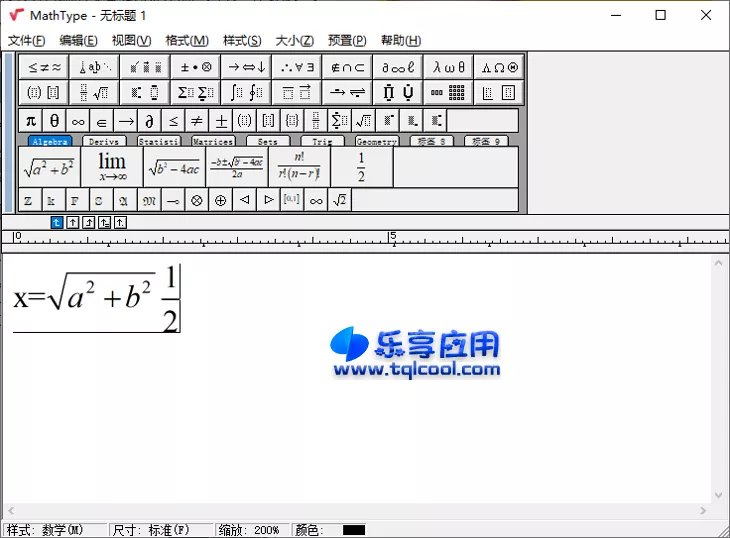Open the miscellaneous symbols palette (∂∞ℓ)

tap(398, 67)
